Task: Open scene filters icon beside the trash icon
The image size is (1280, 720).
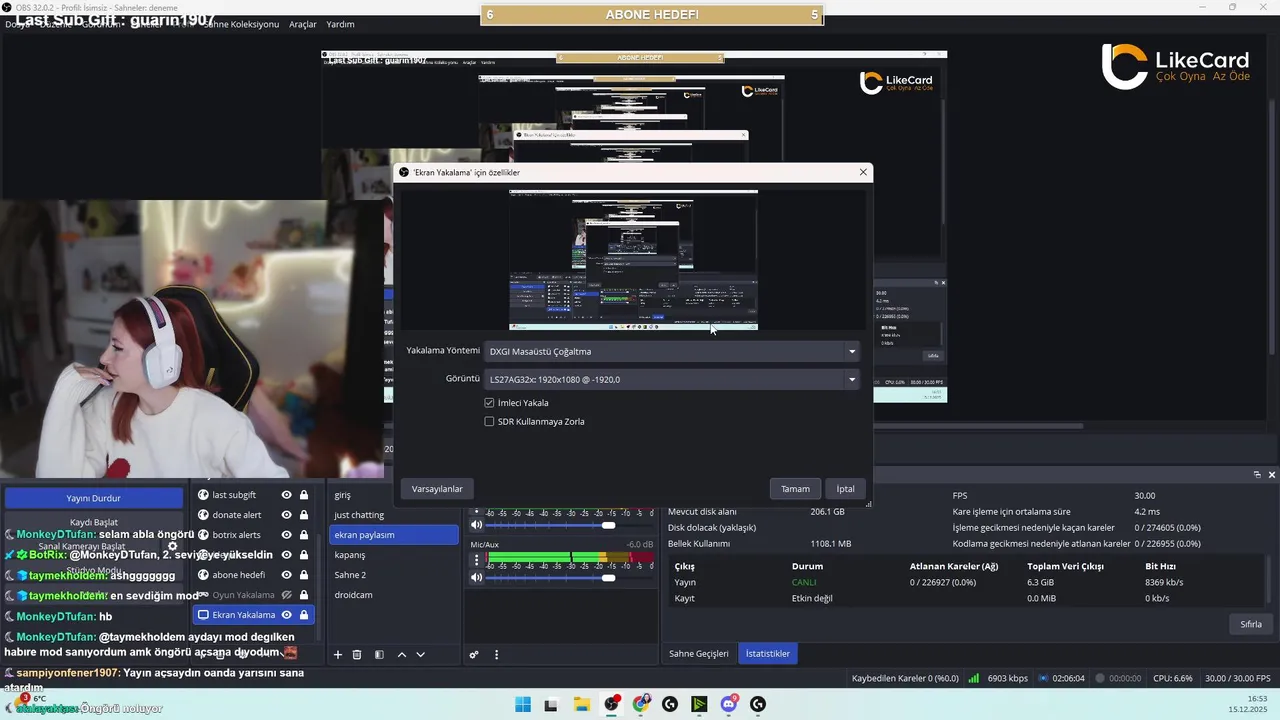Action: point(379,655)
